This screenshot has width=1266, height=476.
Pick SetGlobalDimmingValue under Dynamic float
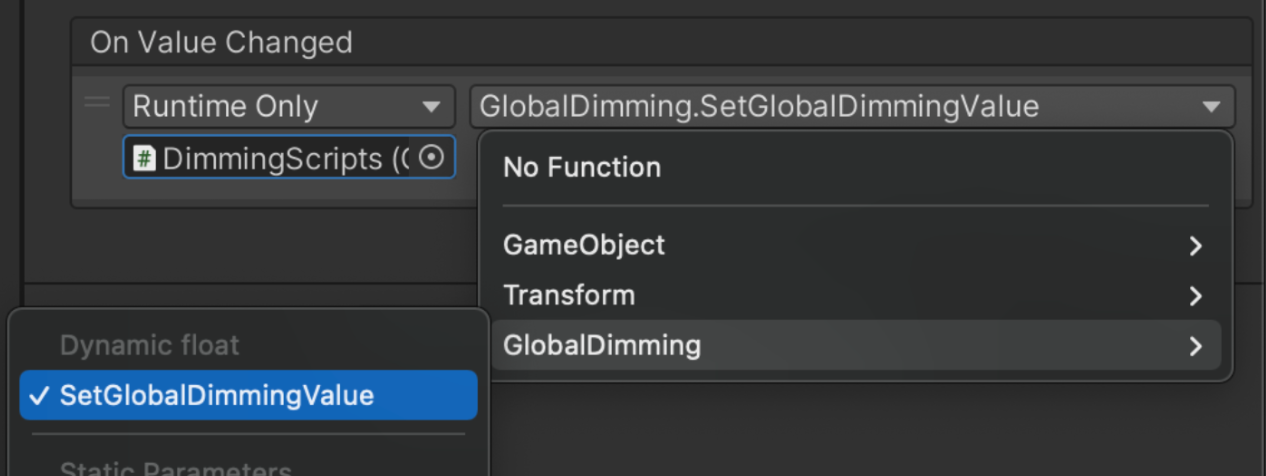217,395
